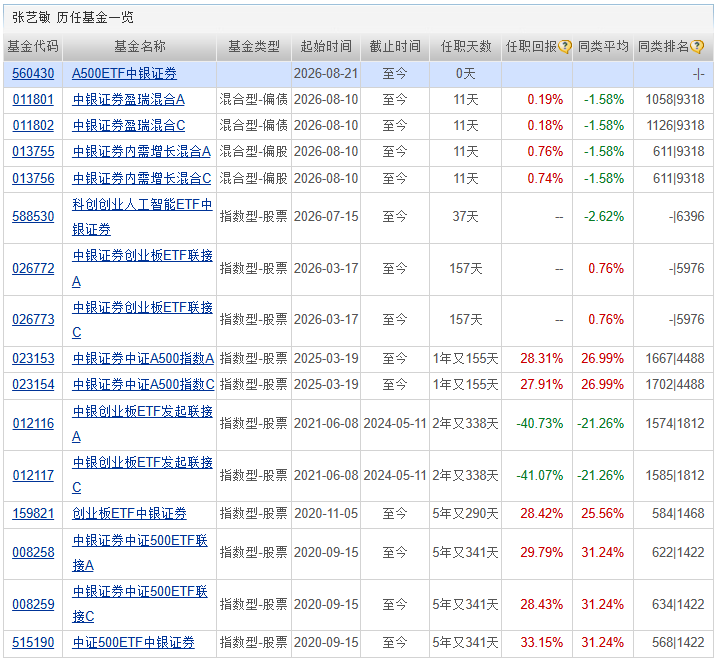The height and width of the screenshot is (662, 717).
Task: Select the 584|1468 ranking cell
Action: click(678, 513)
